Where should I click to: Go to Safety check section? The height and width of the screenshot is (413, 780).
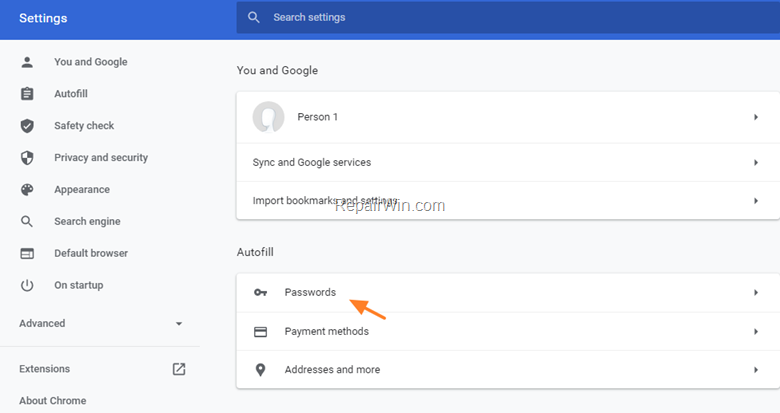tap(84, 126)
